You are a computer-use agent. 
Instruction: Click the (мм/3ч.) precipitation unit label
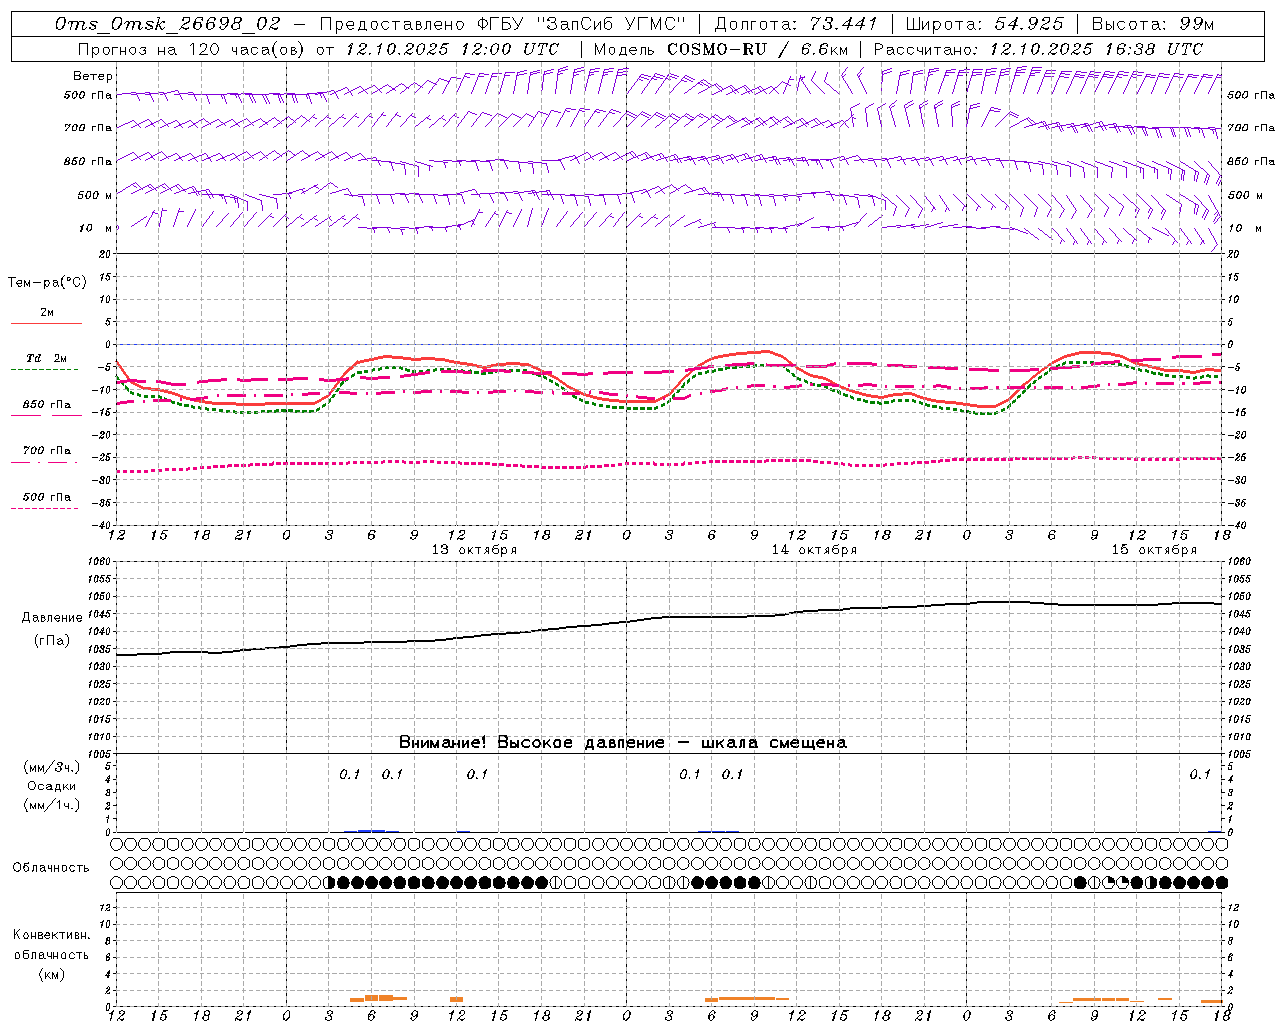(x=52, y=768)
